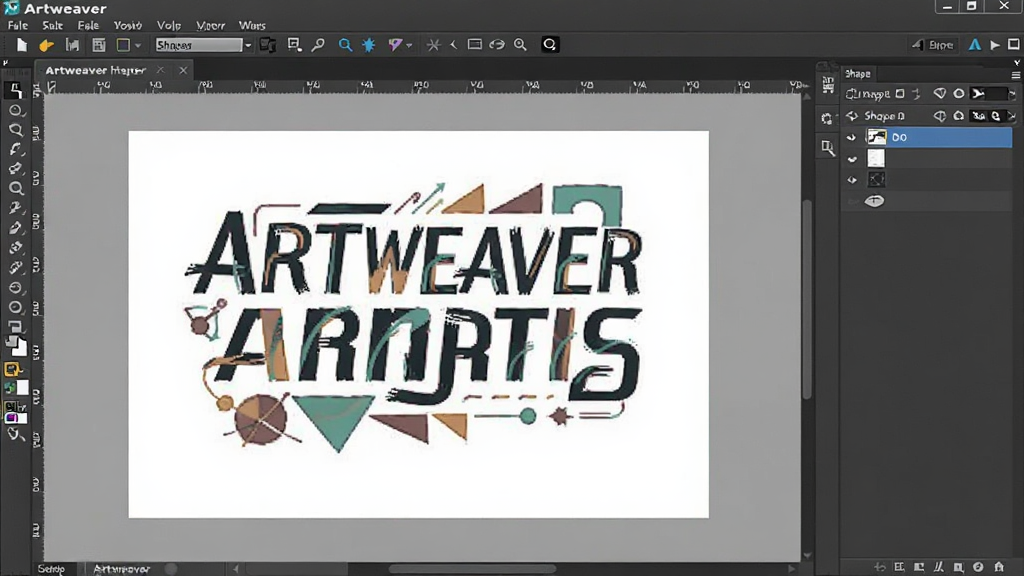Open the Wars menu
The width and height of the screenshot is (1024, 576).
(x=252, y=25)
